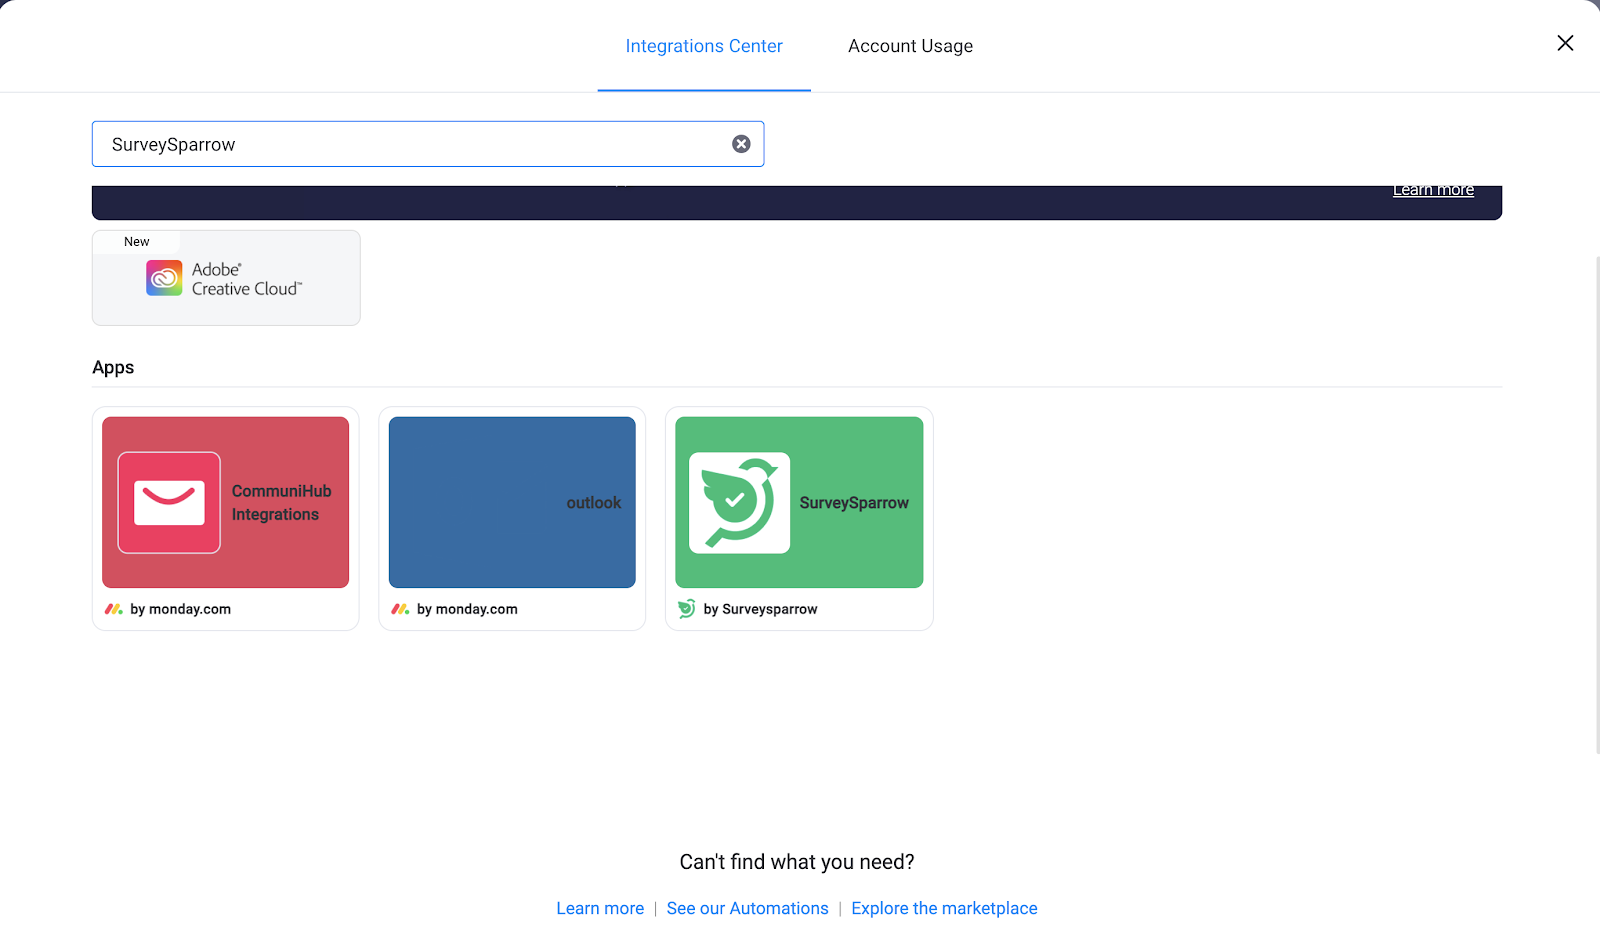Click the 'Can't find what you need?' text
The height and width of the screenshot is (934, 1600).
797,862
